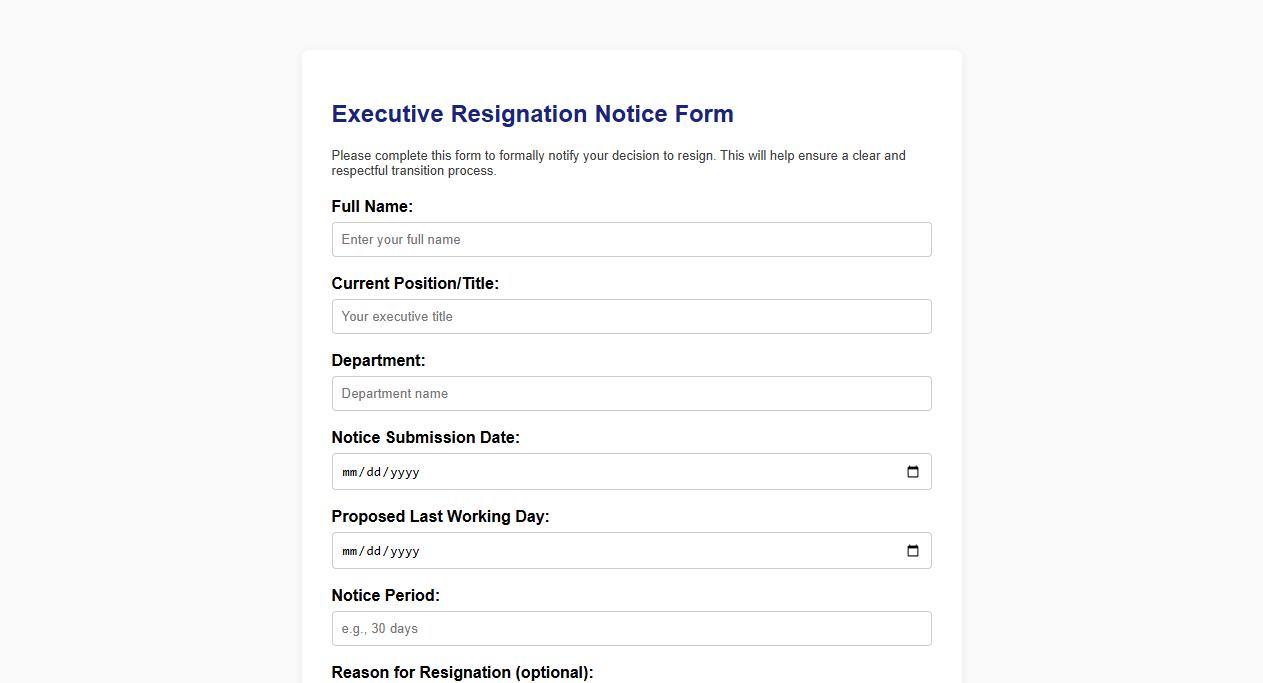This screenshot has width=1263, height=683.
Task: Click the month segment of Notice Submission Date
Action: (349, 471)
